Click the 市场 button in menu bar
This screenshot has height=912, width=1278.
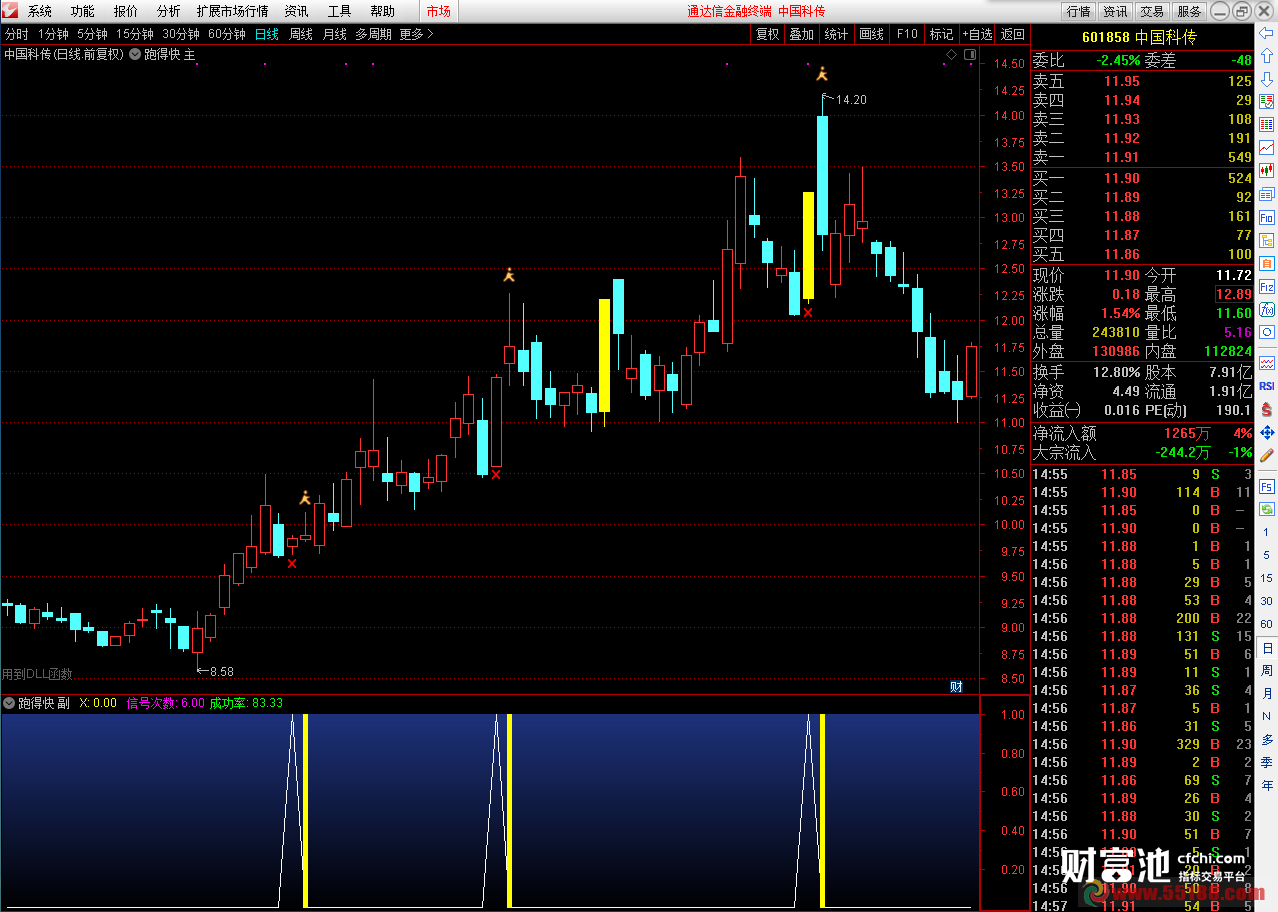point(438,11)
